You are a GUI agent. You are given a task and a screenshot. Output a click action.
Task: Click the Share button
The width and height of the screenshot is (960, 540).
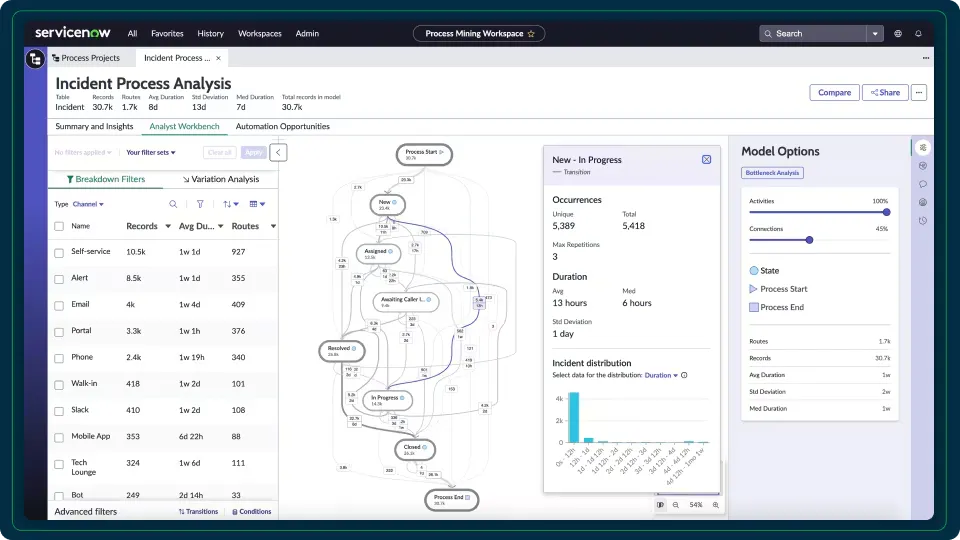click(885, 92)
